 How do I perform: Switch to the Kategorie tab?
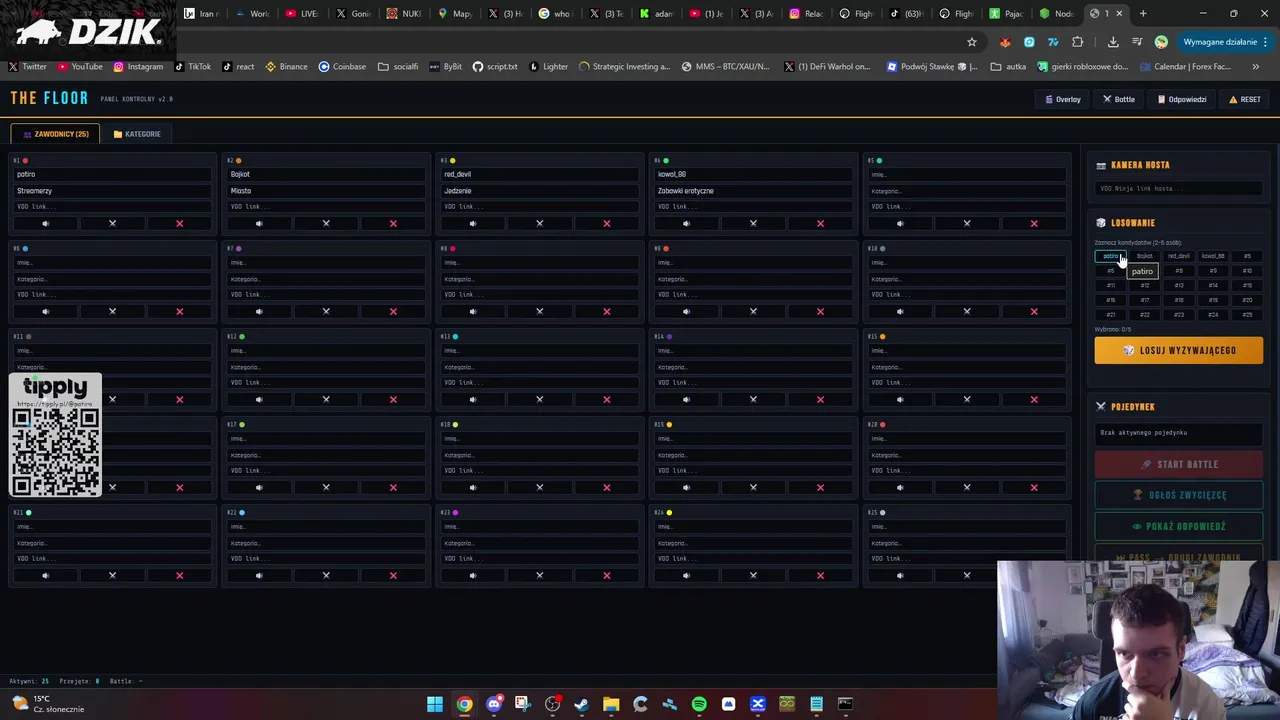point(137,134)
